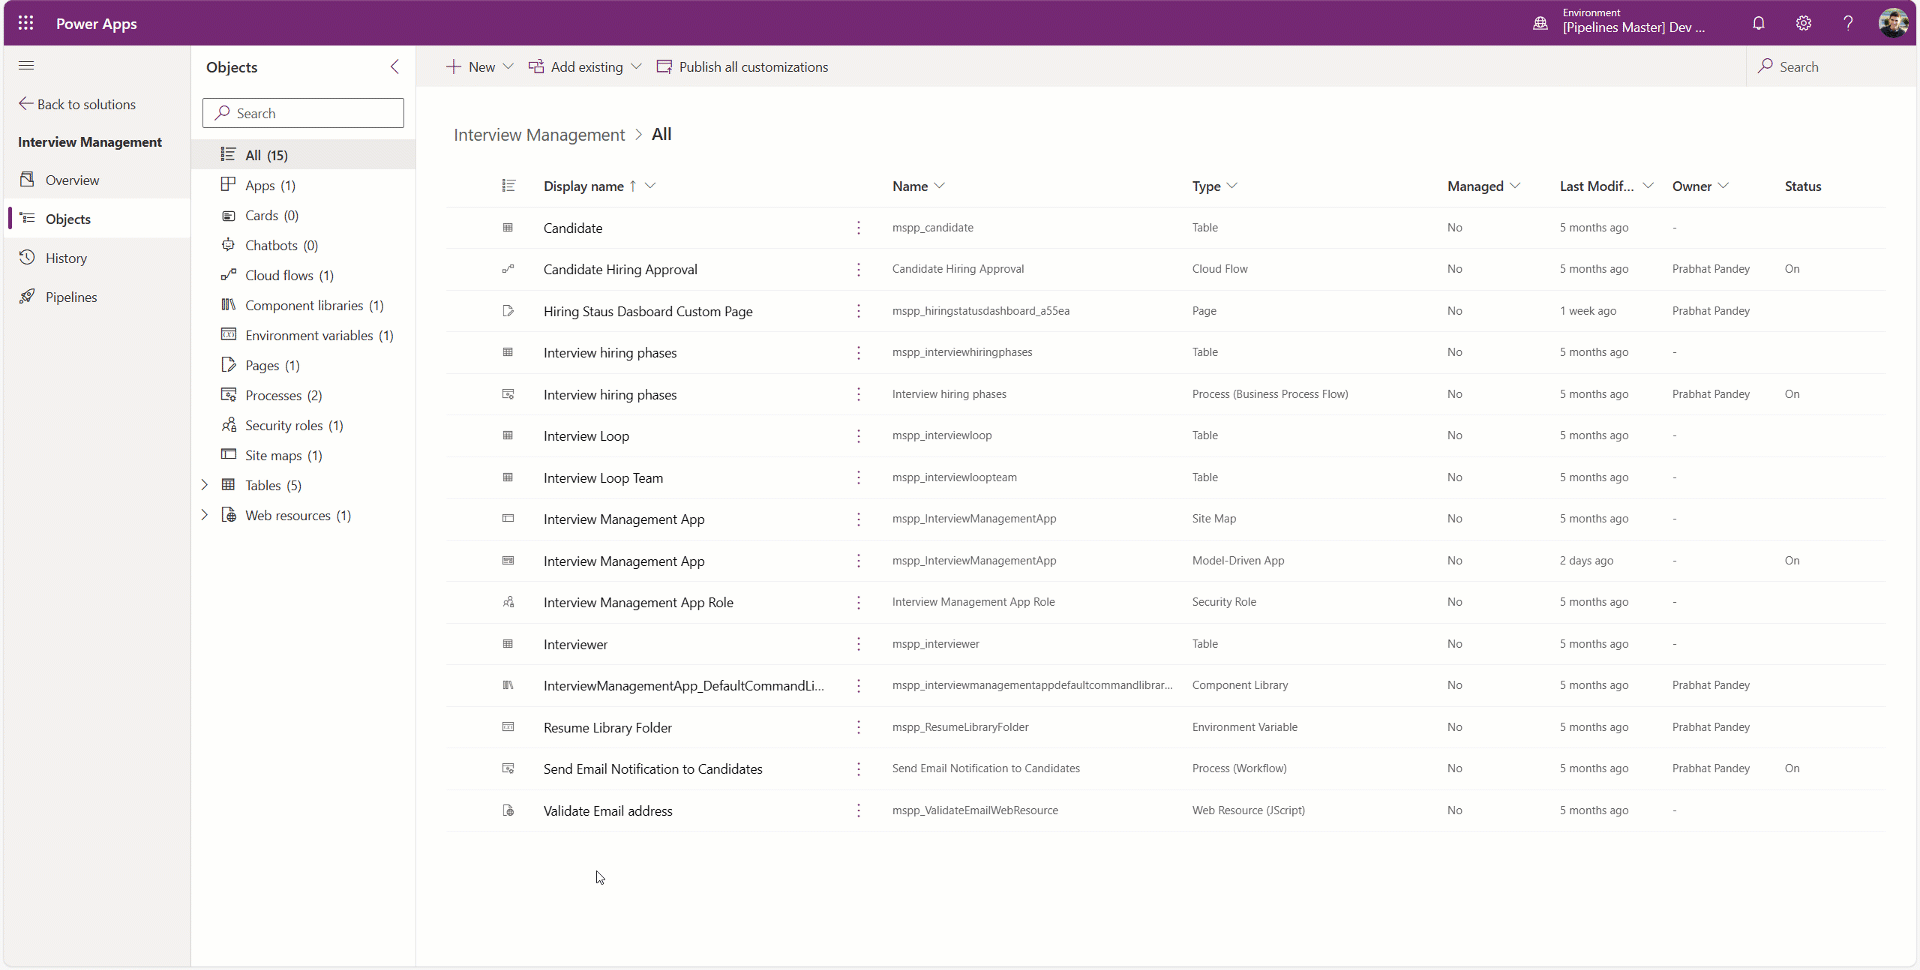Click the account profile picture

(x=1894, y=23)
